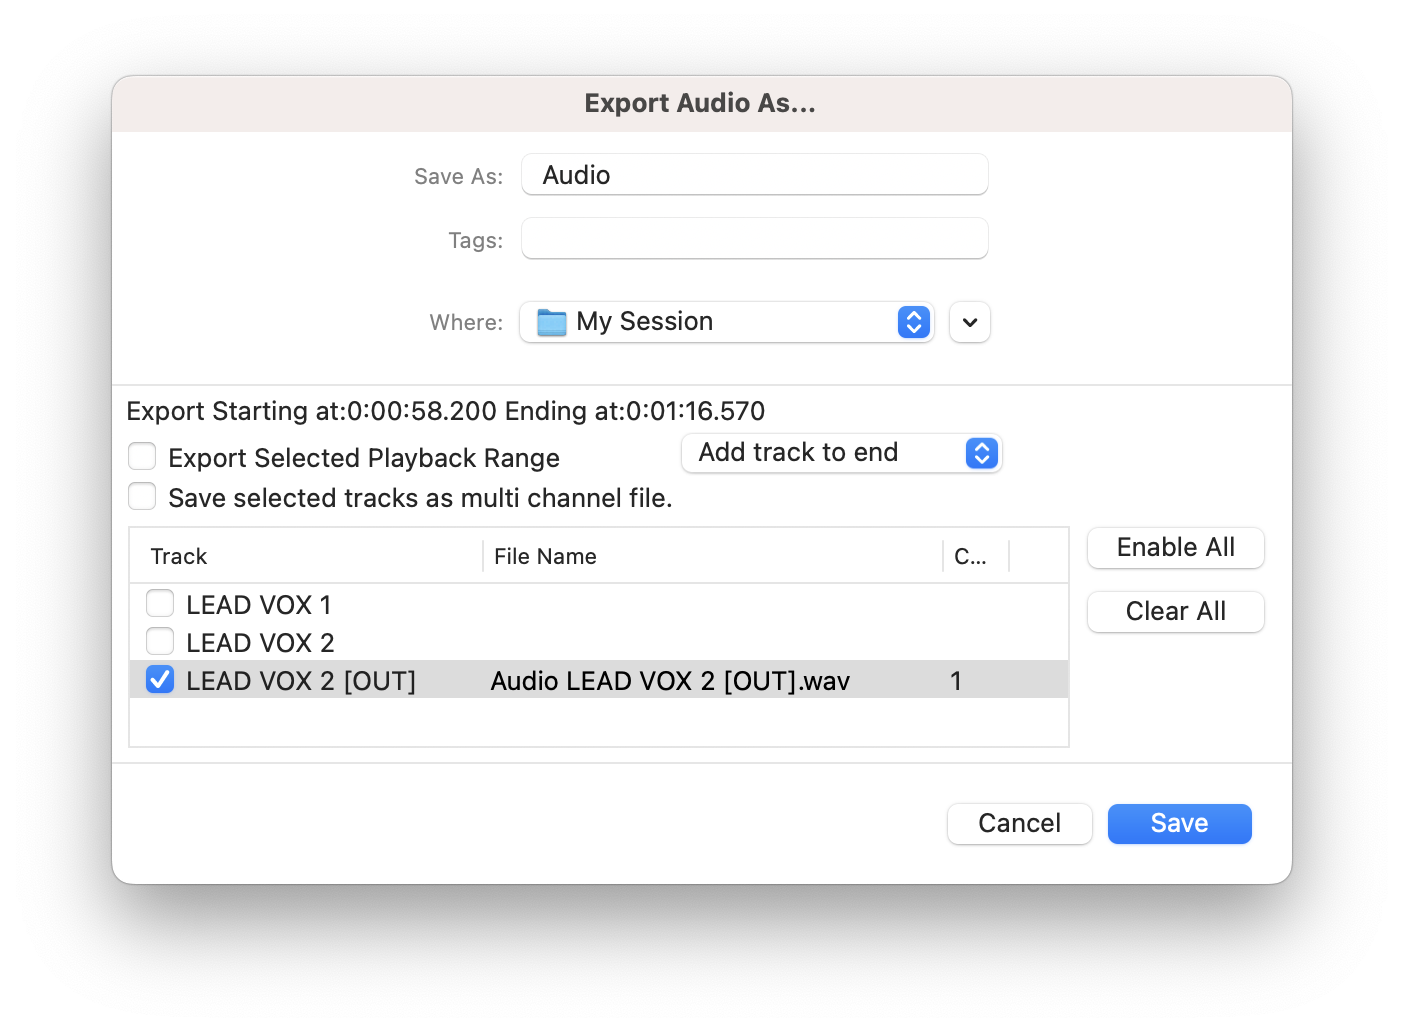Open the Where location popup arrows

click(x=913, y=322)
